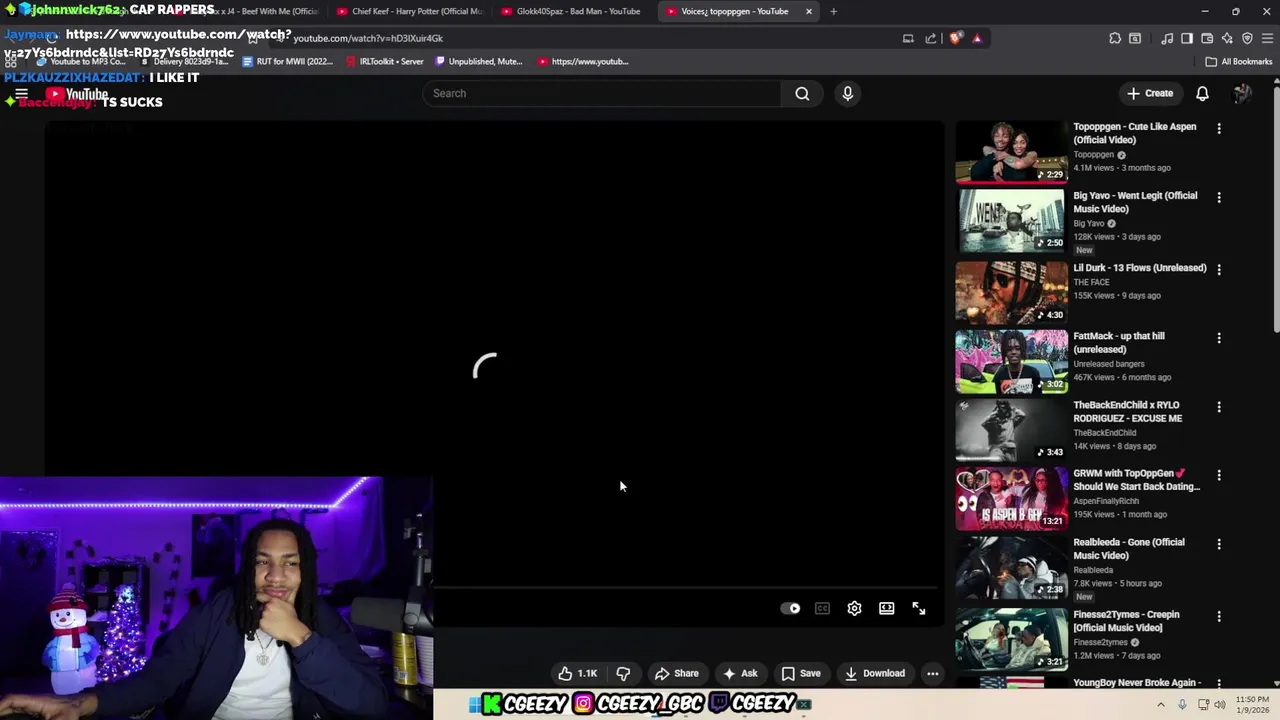Click the address bar URL
The width and height of the screenshot is (1280, 720).
[368, 38]
